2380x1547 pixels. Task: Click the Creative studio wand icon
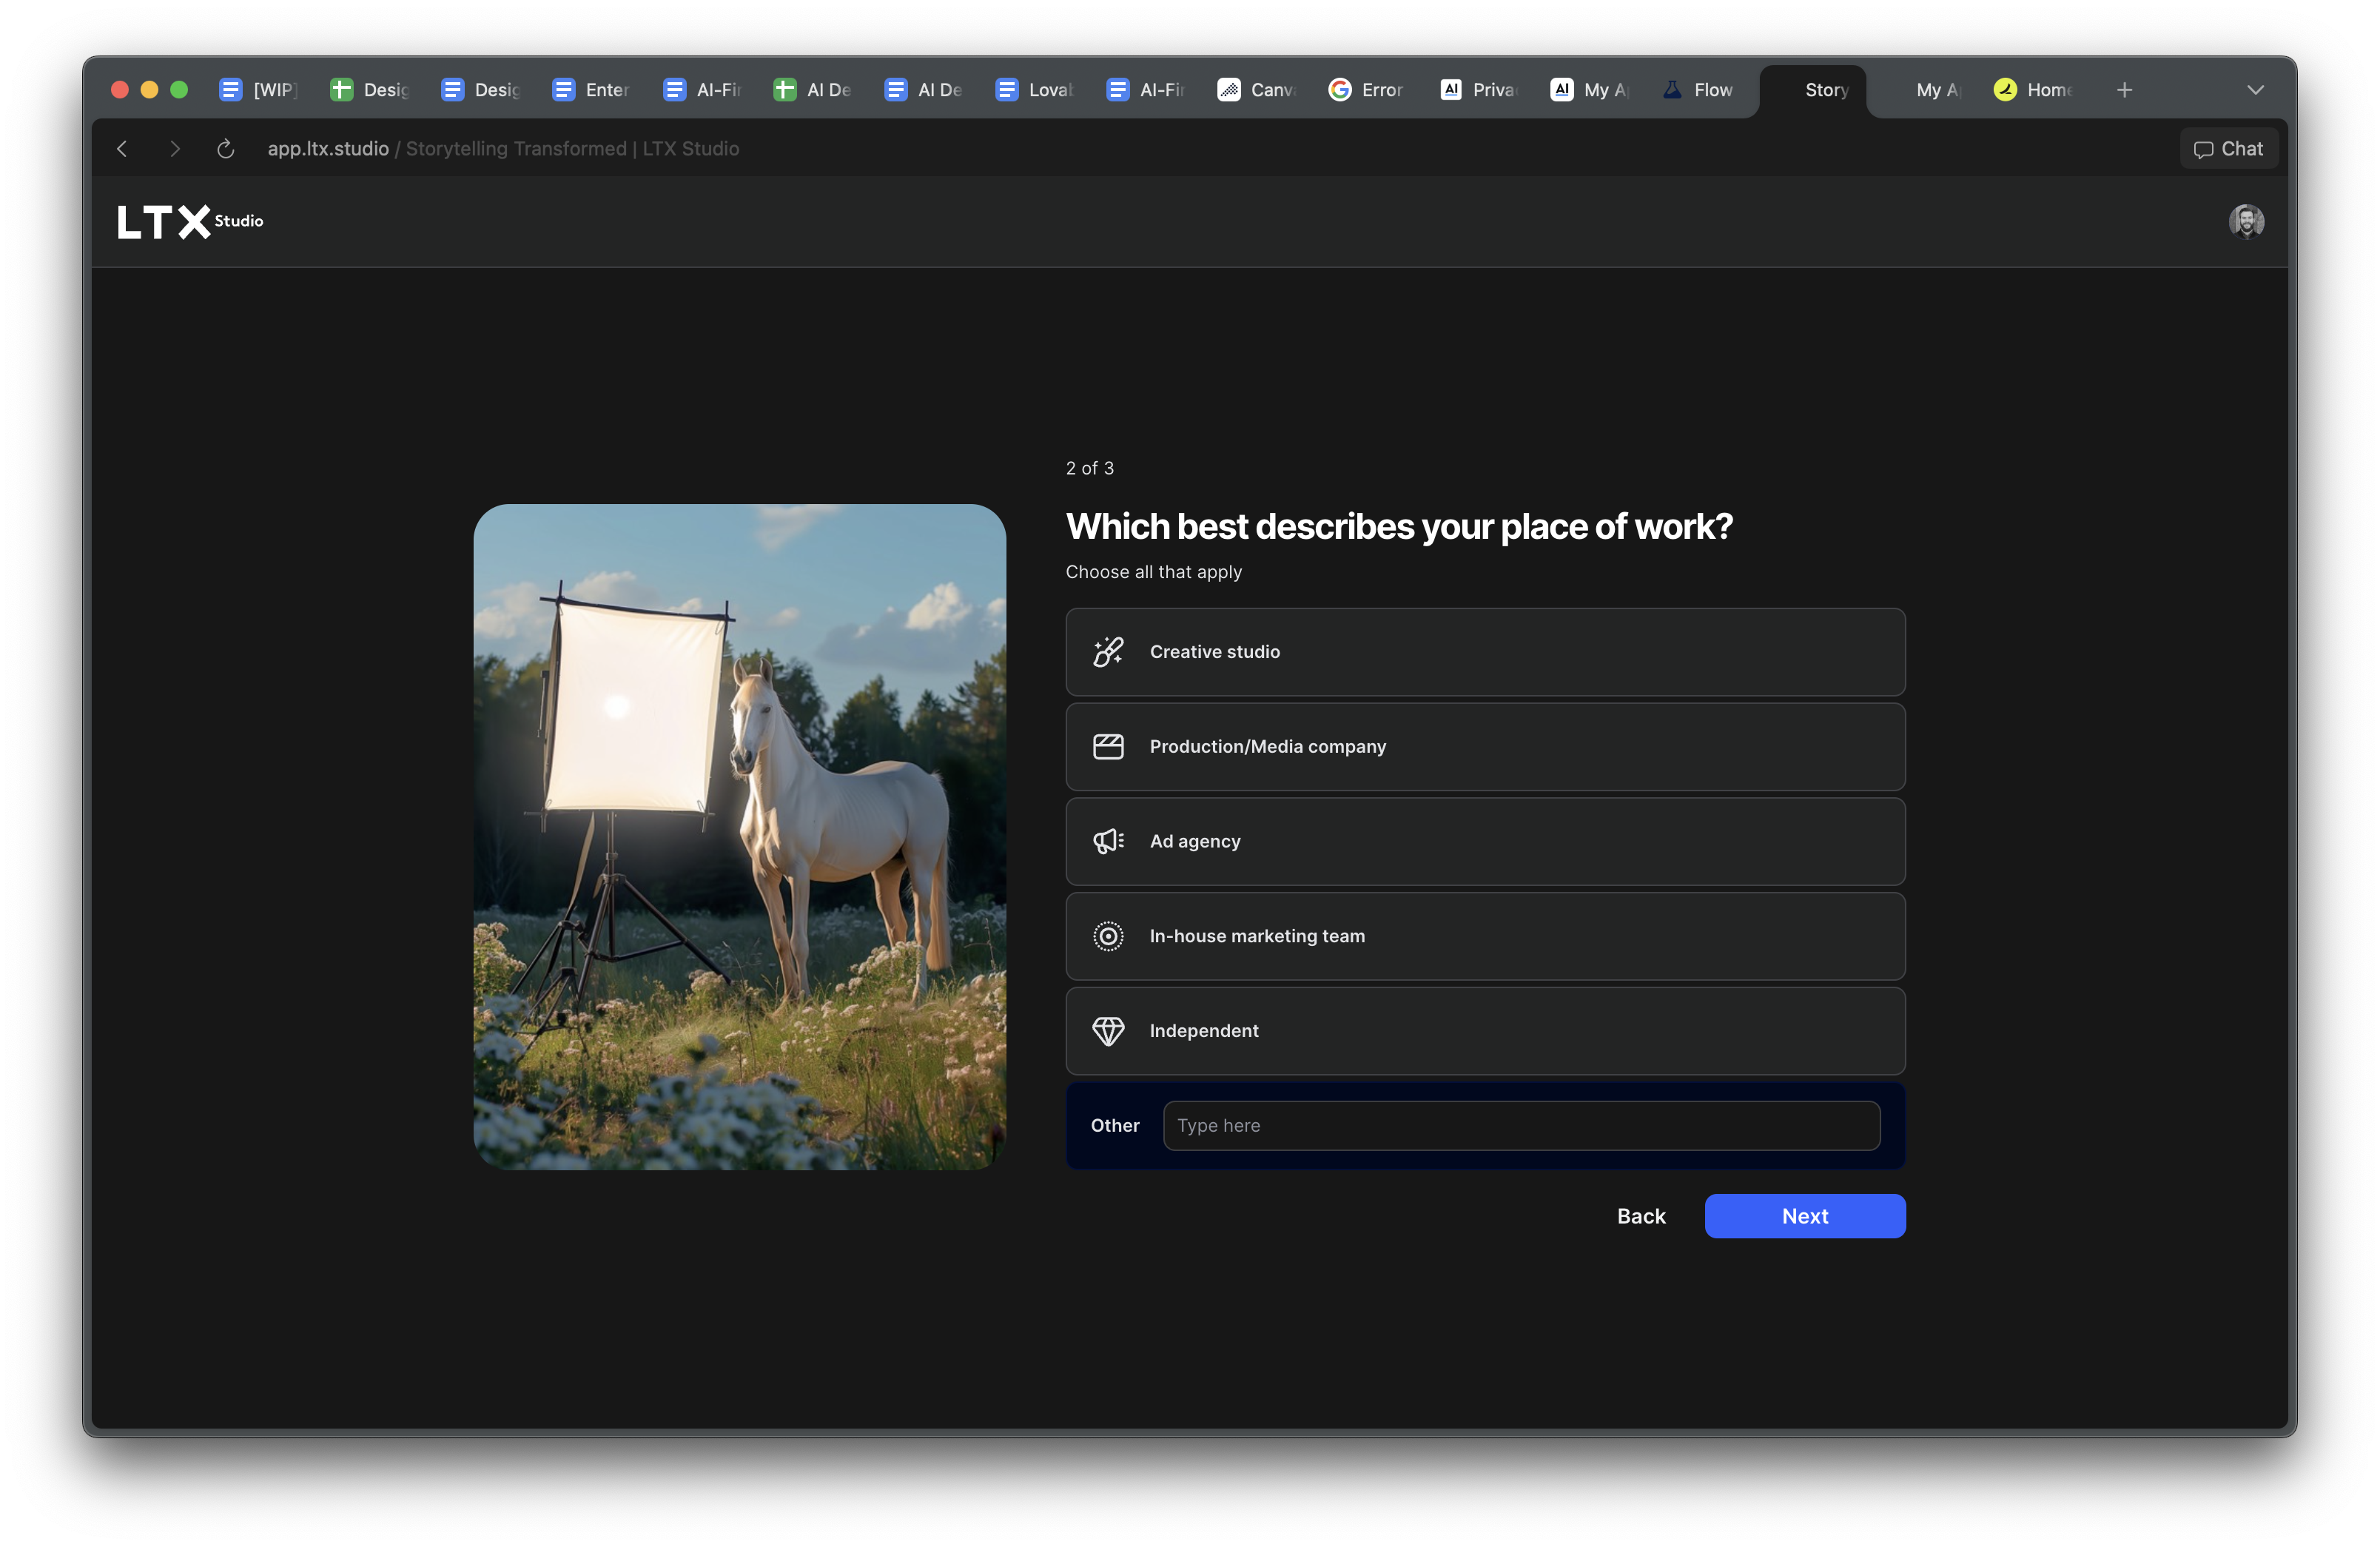click(1108, 652)
